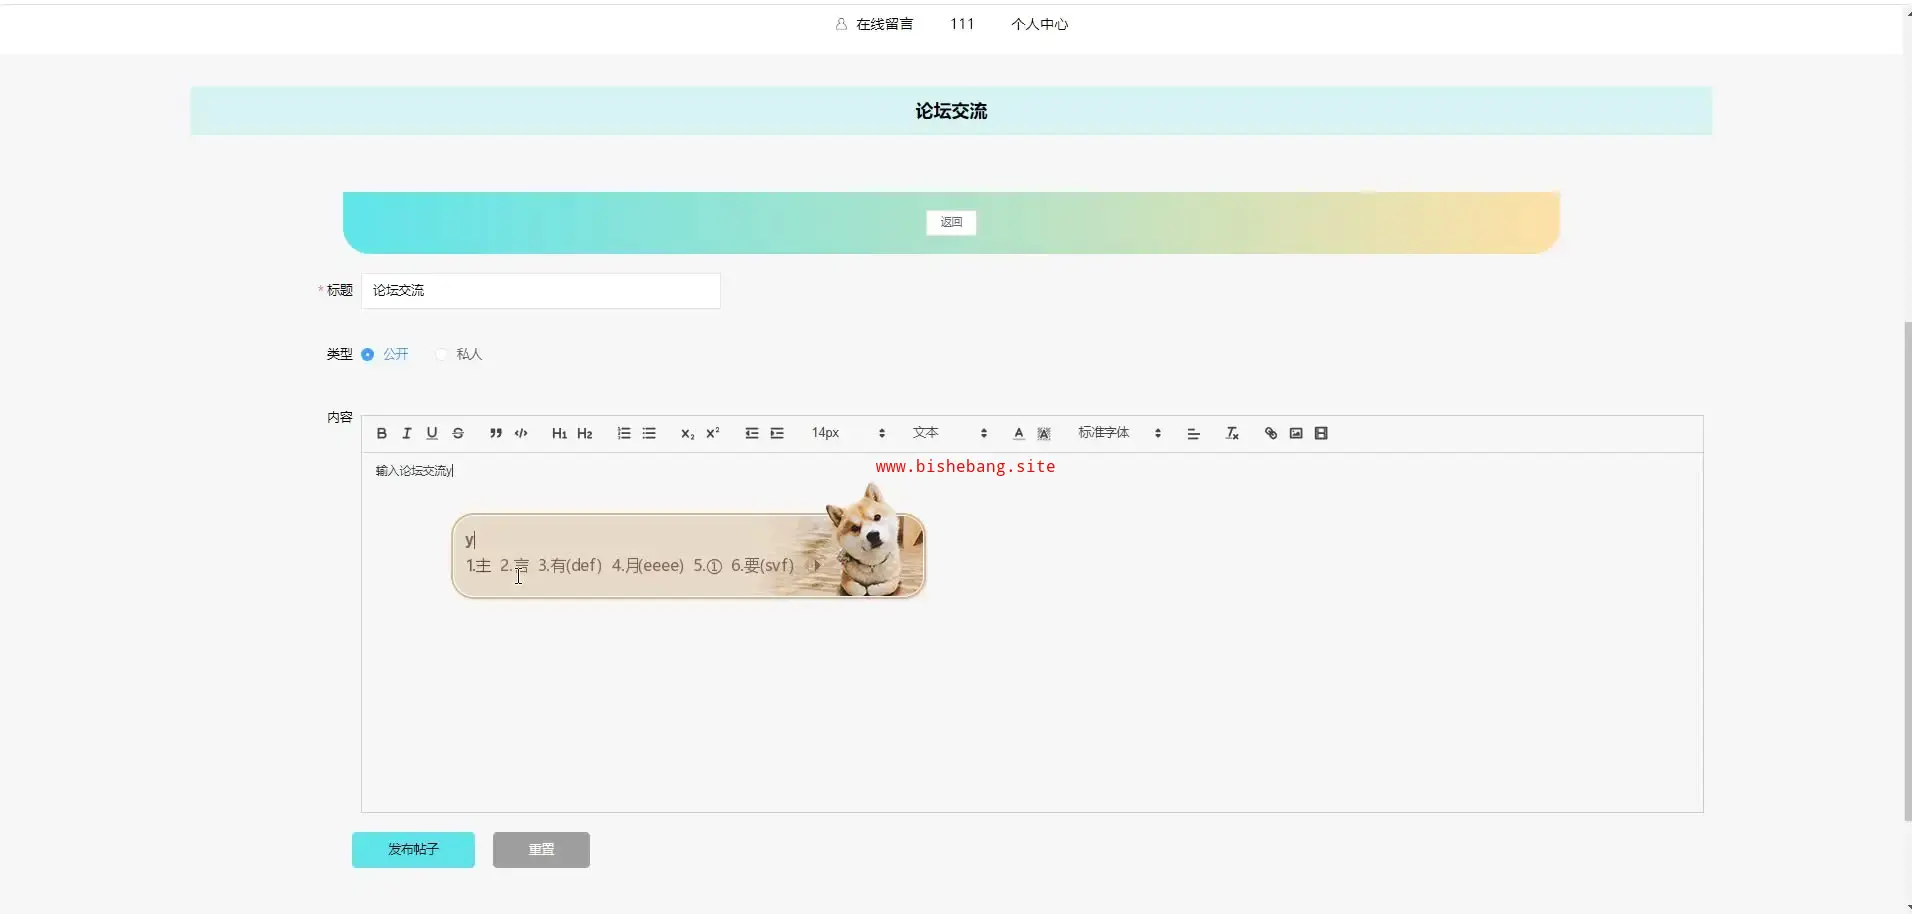Click the page vertical scrollbar
The image size is (1912, 914).
point(1907,570)
